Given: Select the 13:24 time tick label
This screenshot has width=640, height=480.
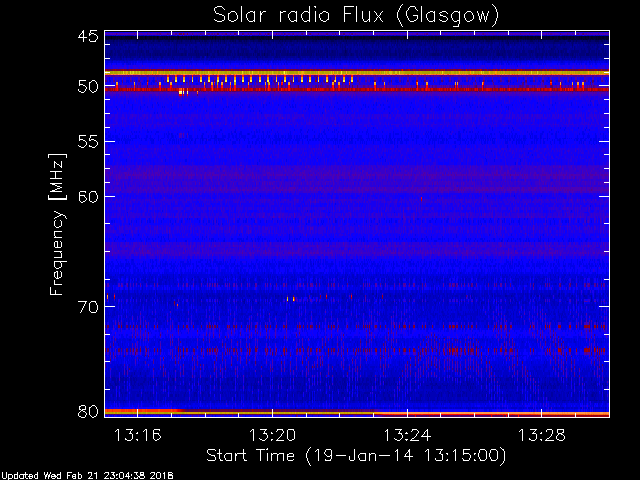Looking at the screenshot, I should click(407, 435).
